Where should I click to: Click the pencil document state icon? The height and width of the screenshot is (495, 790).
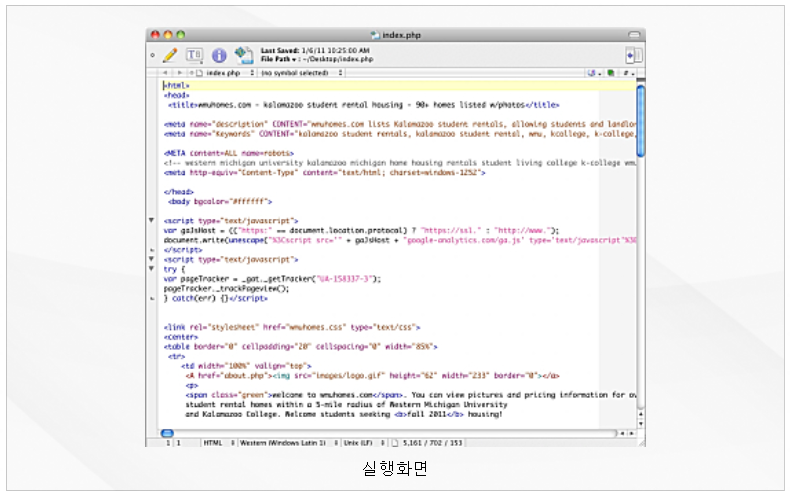point(170,55)
